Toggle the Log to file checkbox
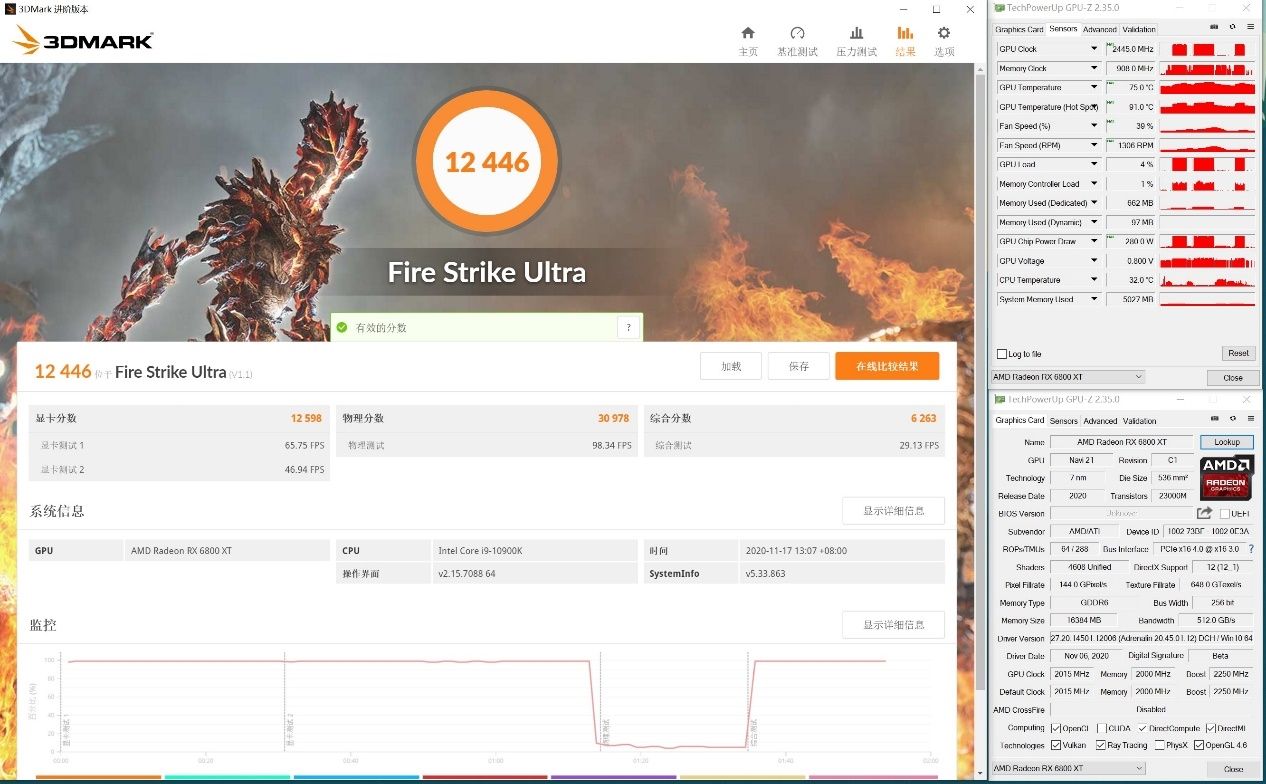Screen dimensions: 1266x784 (1002, 354)
